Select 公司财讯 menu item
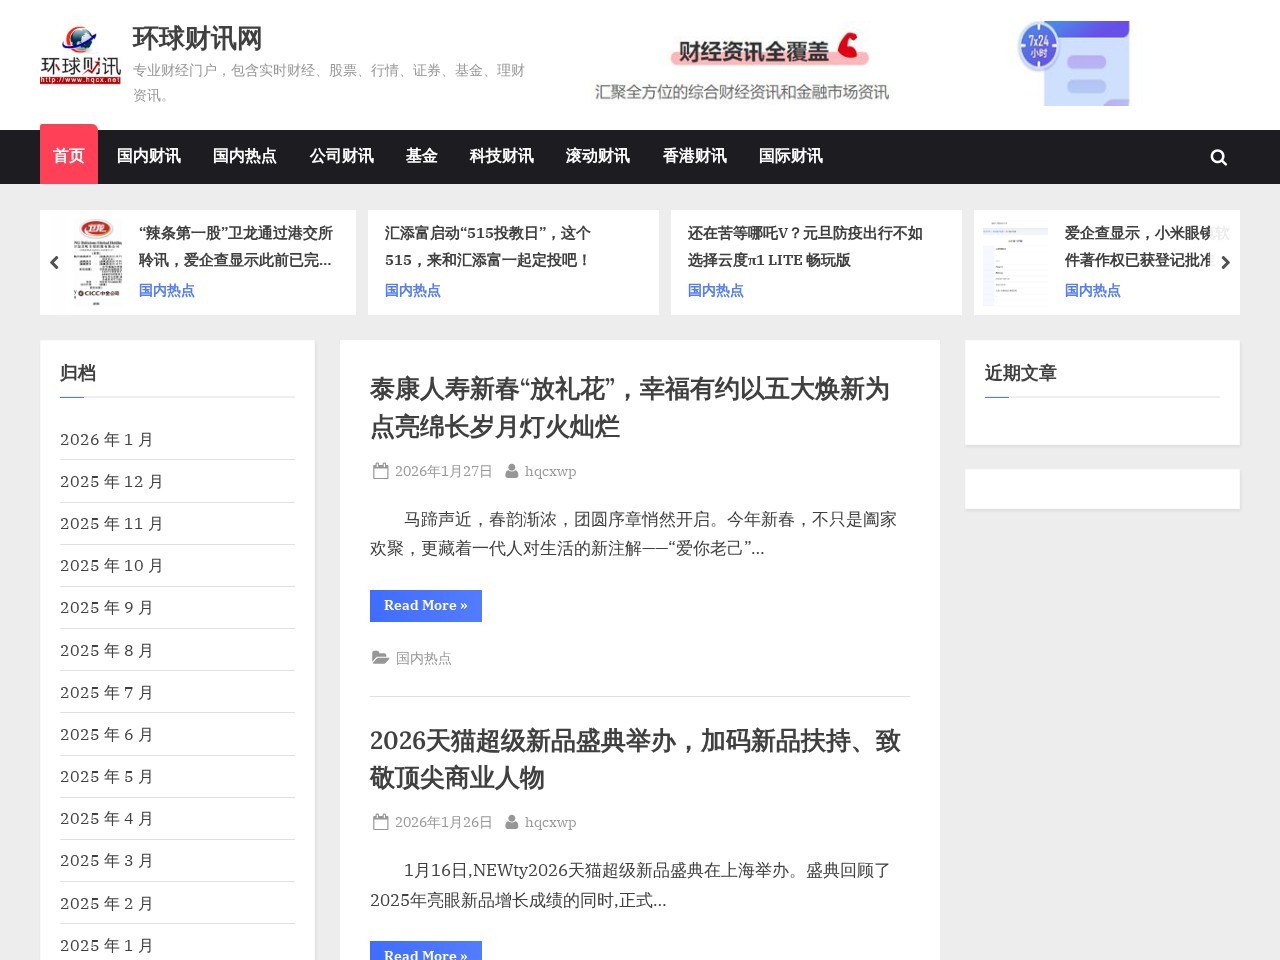 (341, 156)
